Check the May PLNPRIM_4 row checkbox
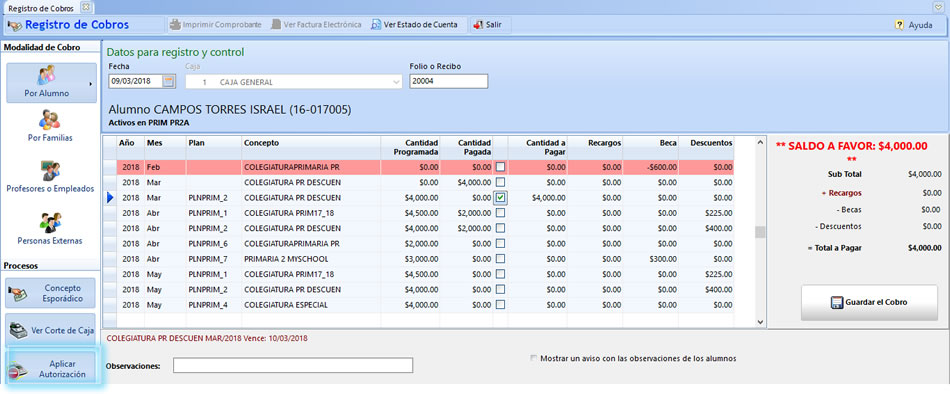This screenshot has height=394, width=950. [x=500, y=304]
